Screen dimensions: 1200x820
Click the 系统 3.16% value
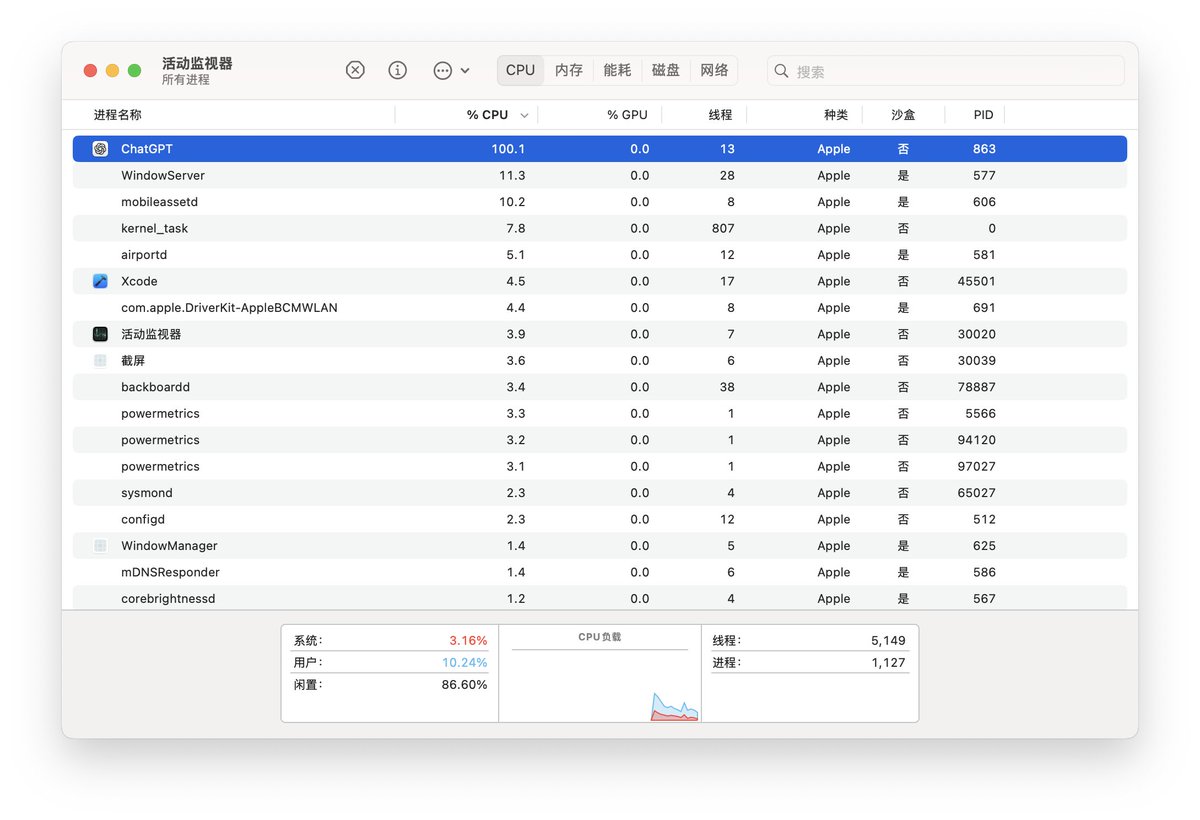pyautogui.click(x=468, y=640)
